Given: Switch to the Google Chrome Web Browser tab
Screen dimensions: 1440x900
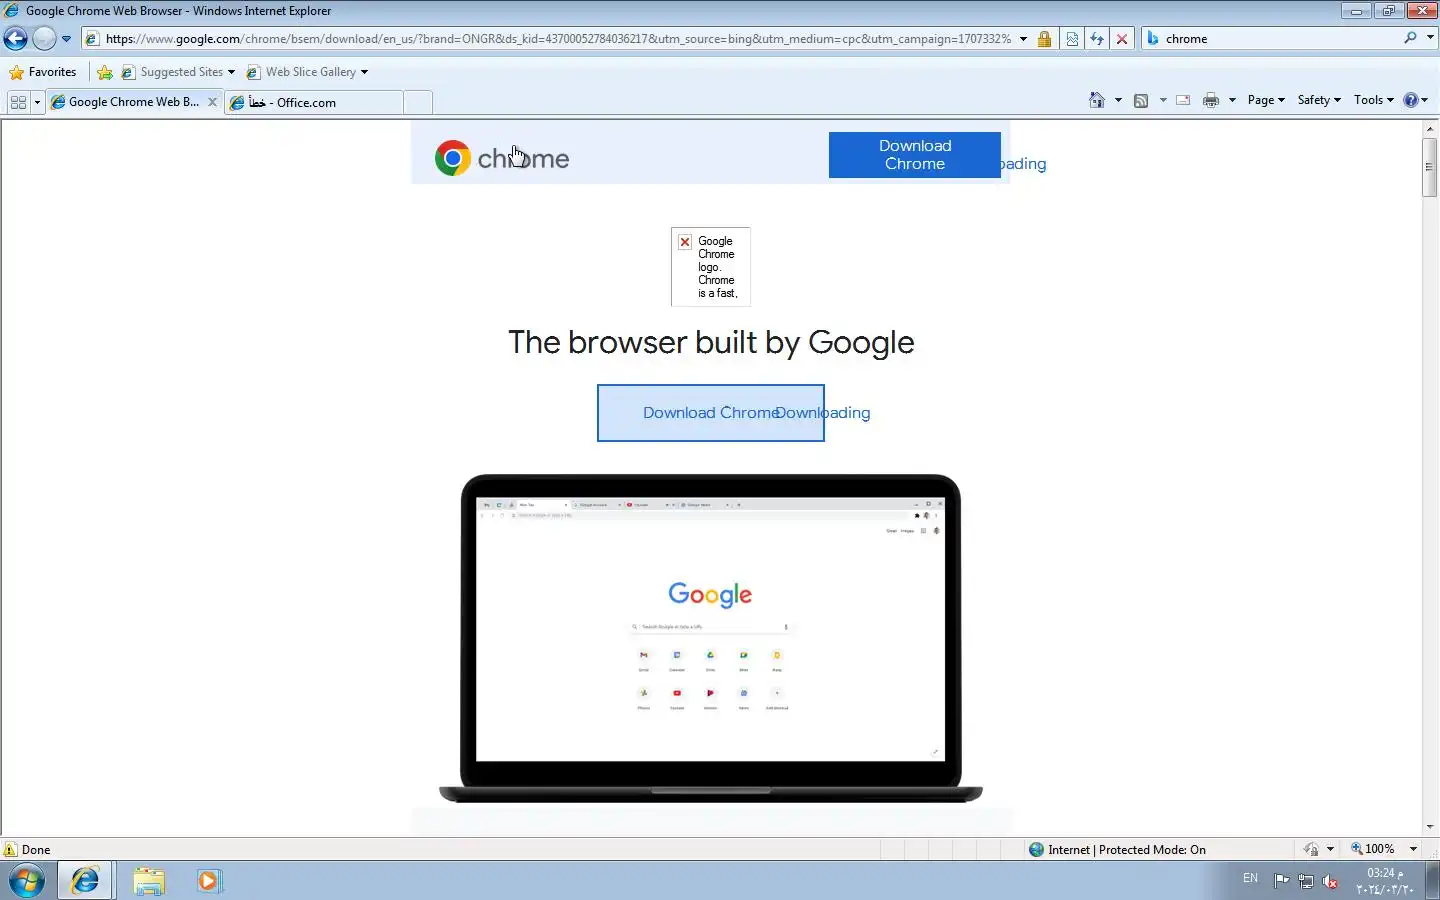Looking at the screenshot, I should (x=125, y=102).
